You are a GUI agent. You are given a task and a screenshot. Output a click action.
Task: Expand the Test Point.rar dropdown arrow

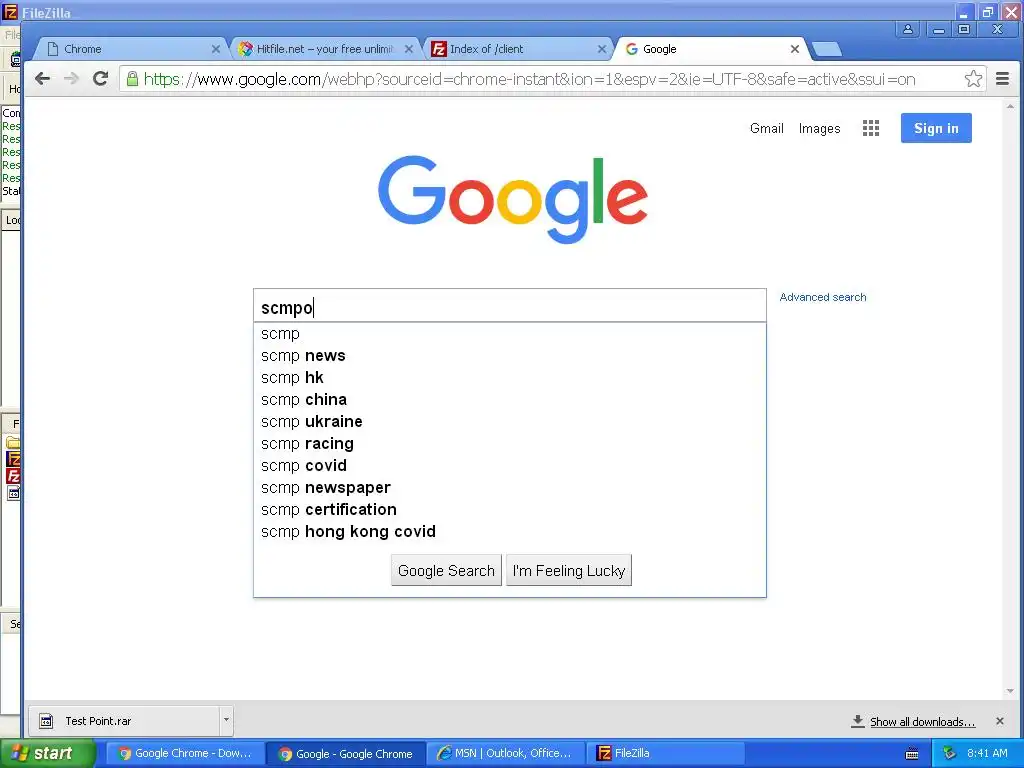(226, 721)
